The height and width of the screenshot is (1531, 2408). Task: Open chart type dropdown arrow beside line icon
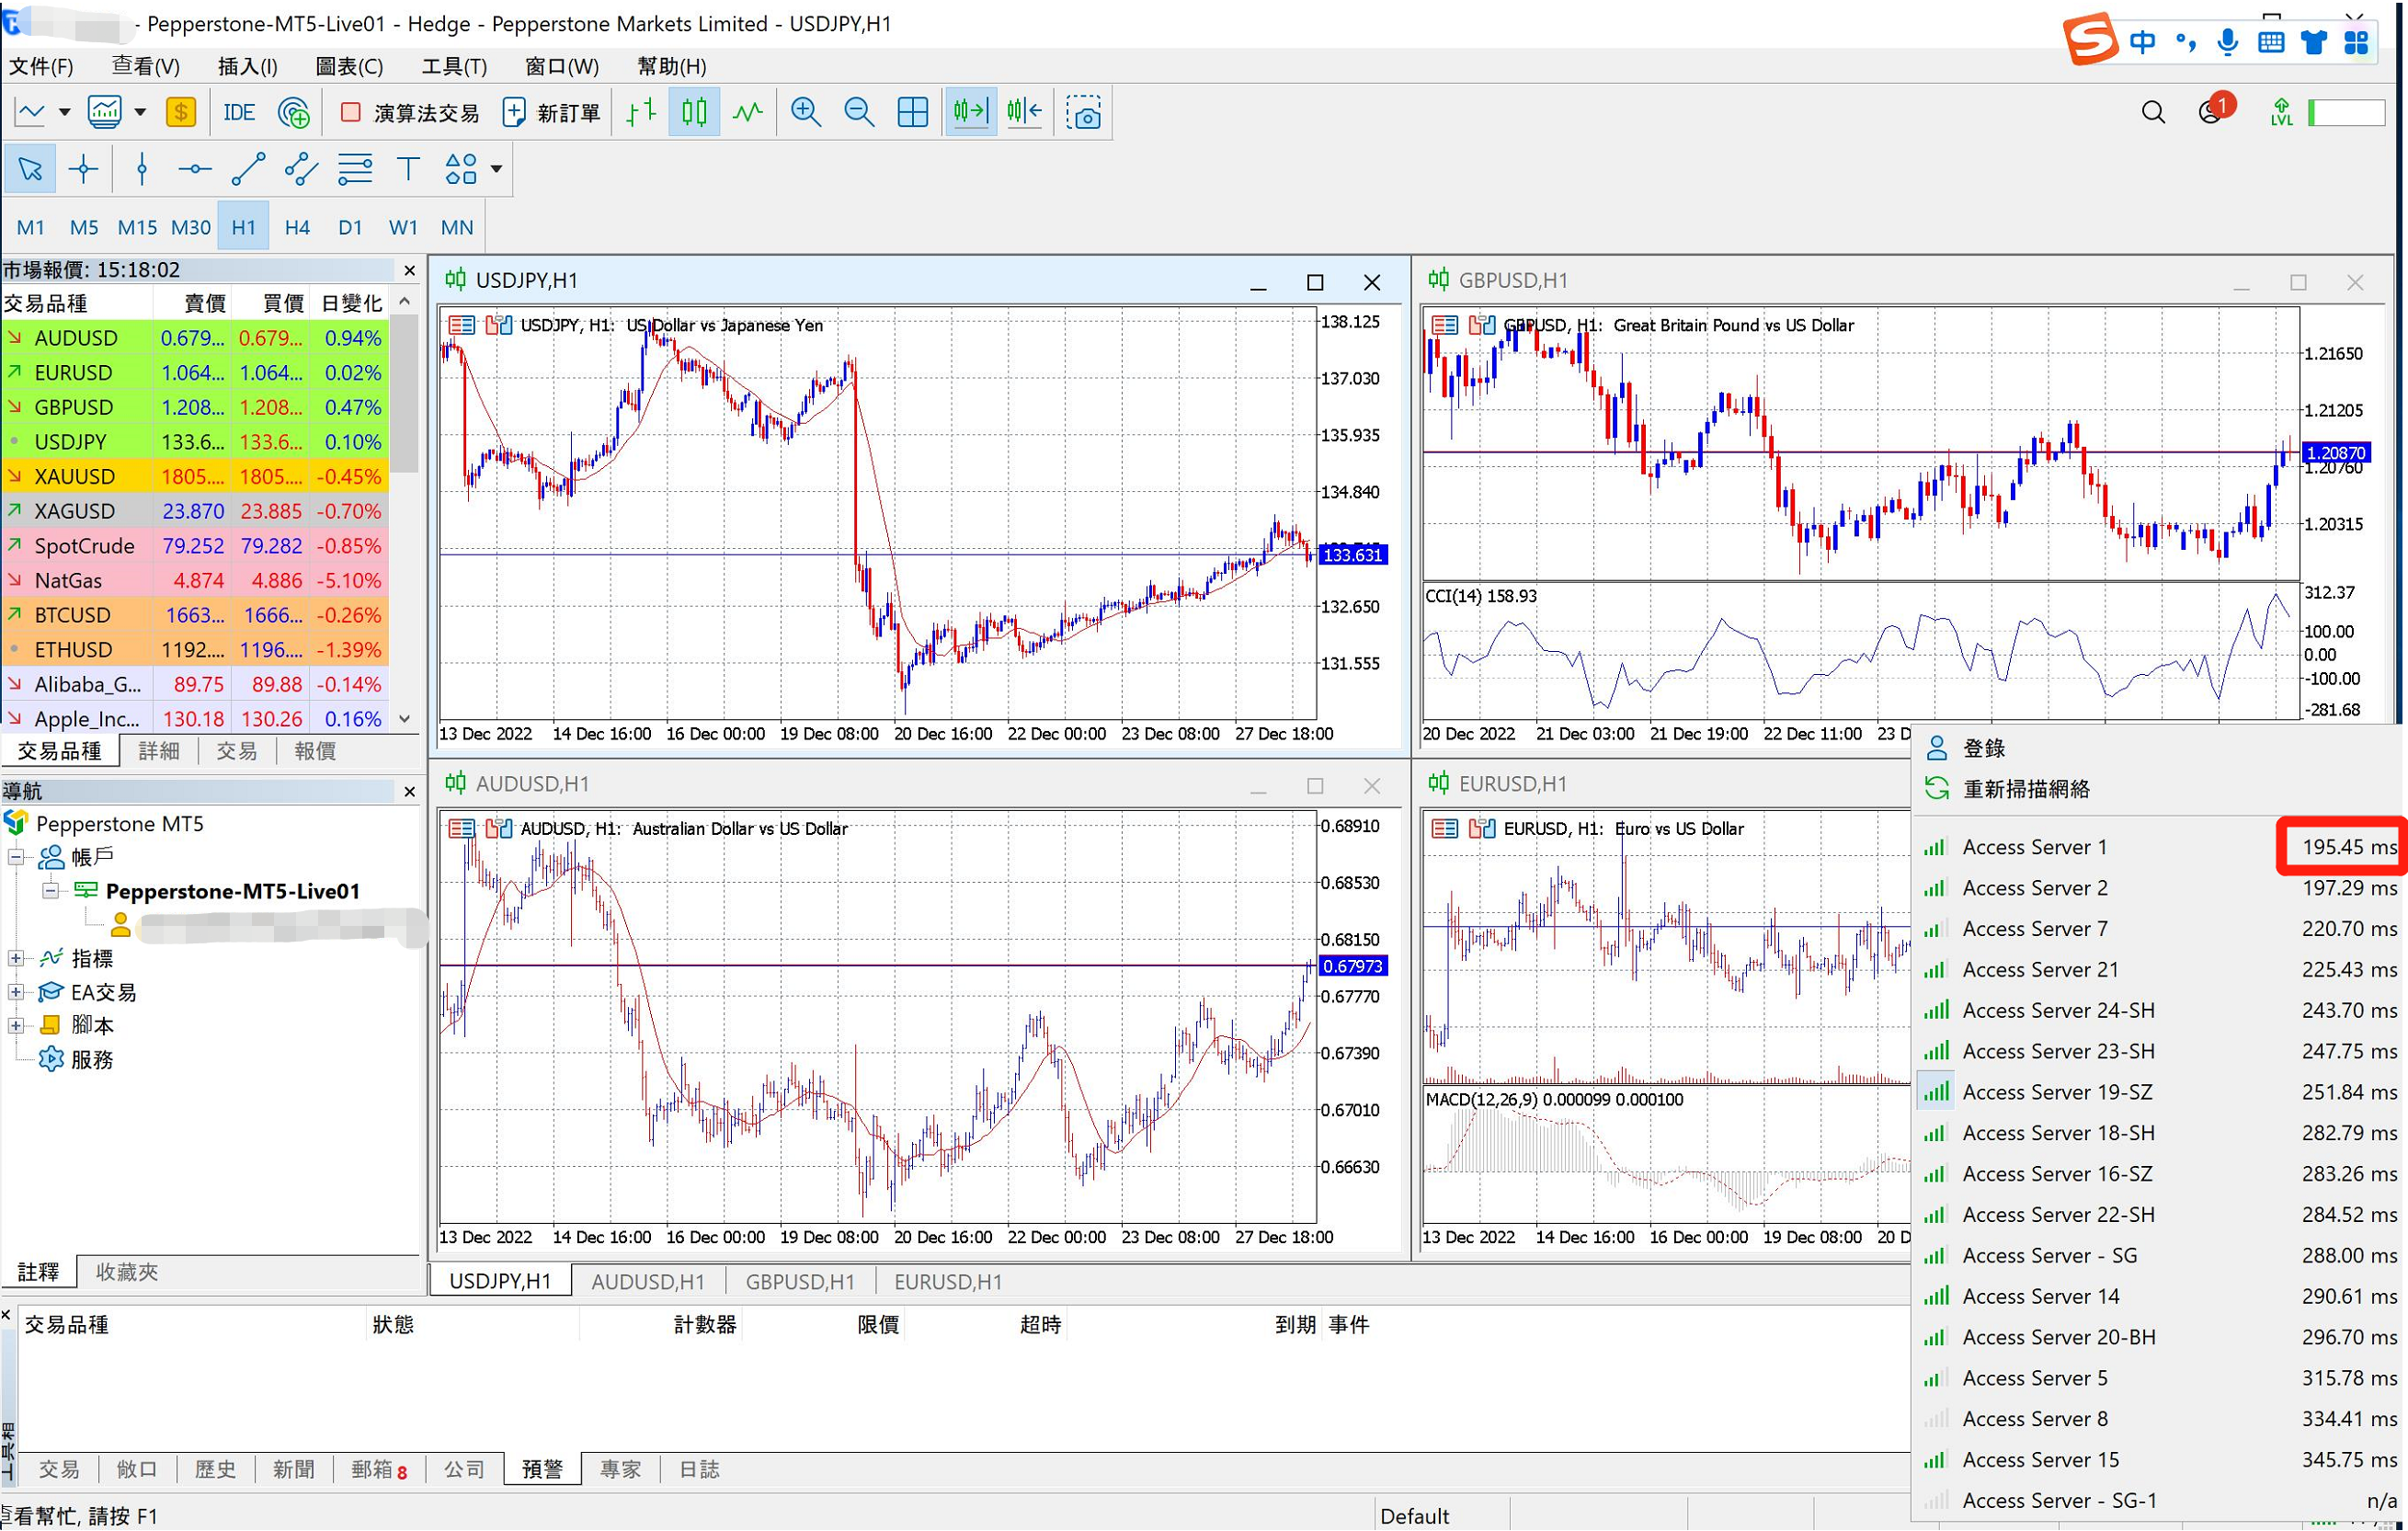tap(64, 112)
